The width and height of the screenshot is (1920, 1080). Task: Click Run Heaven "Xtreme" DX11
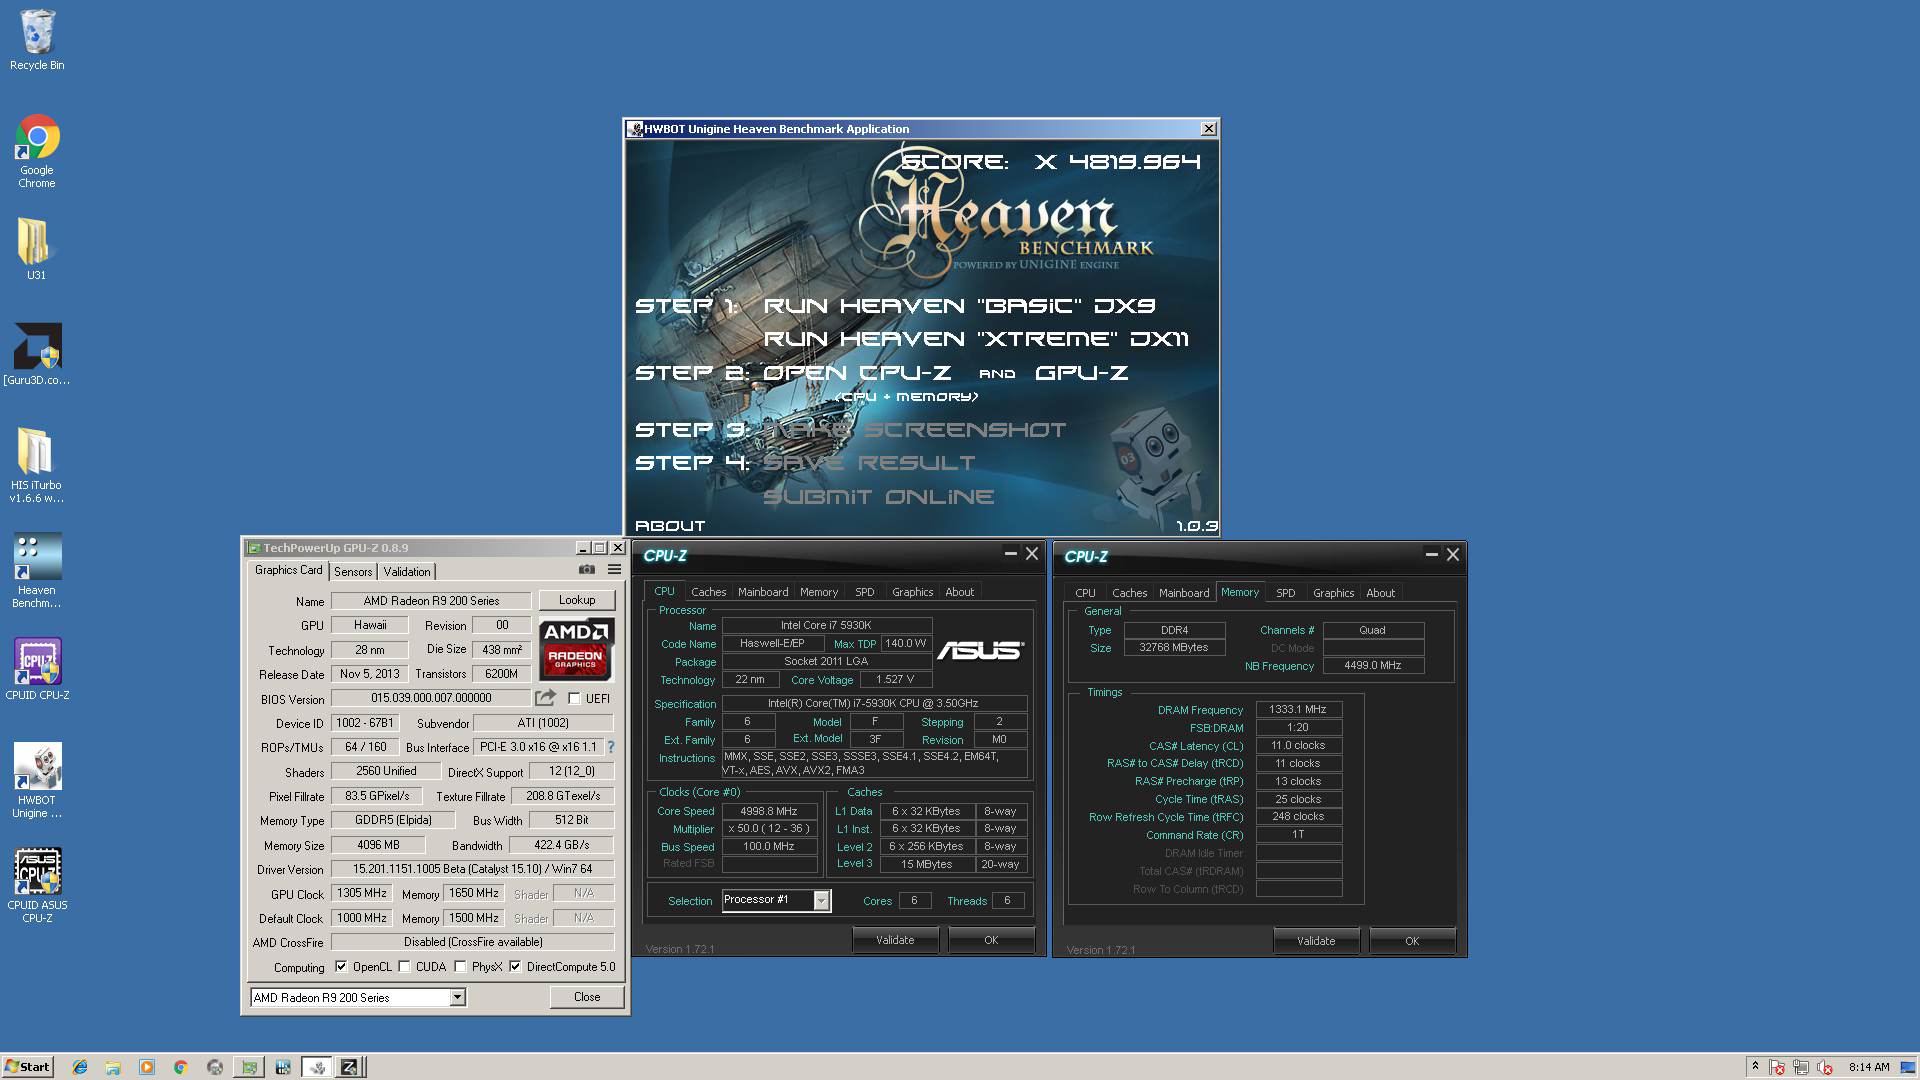[976, 339]
